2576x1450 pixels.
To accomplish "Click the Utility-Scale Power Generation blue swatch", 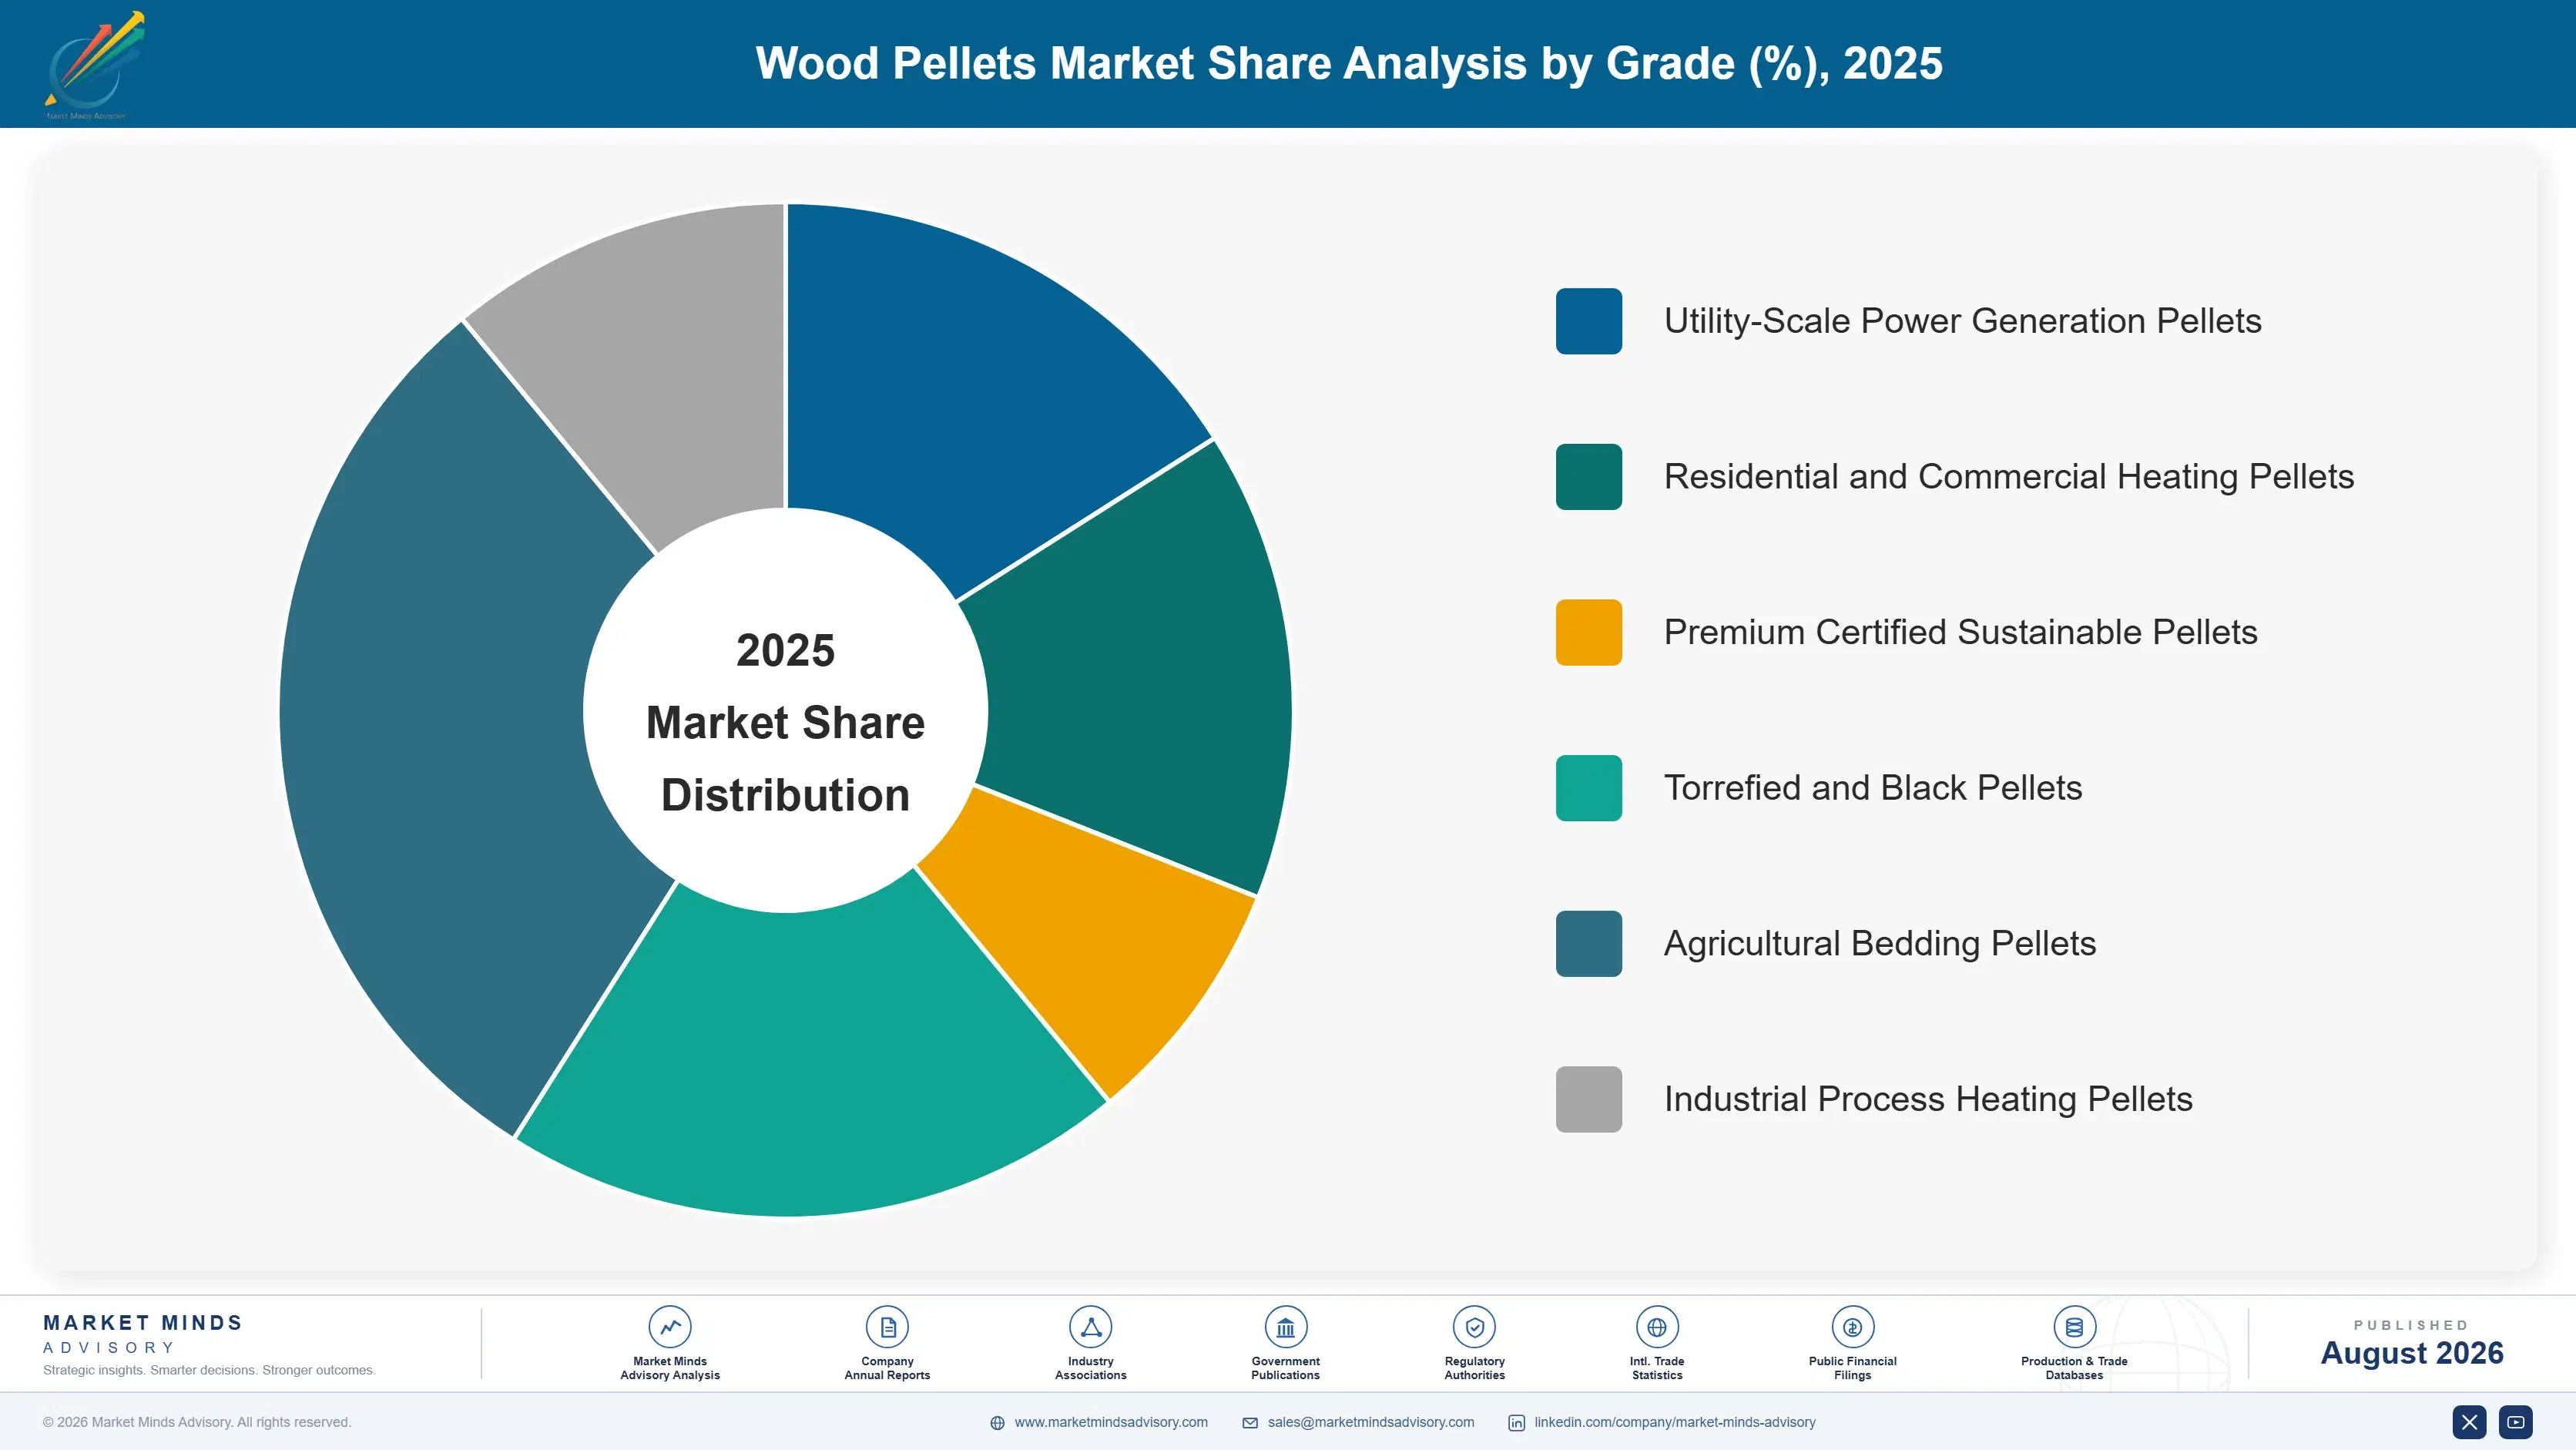I will tap(1588, 321).
